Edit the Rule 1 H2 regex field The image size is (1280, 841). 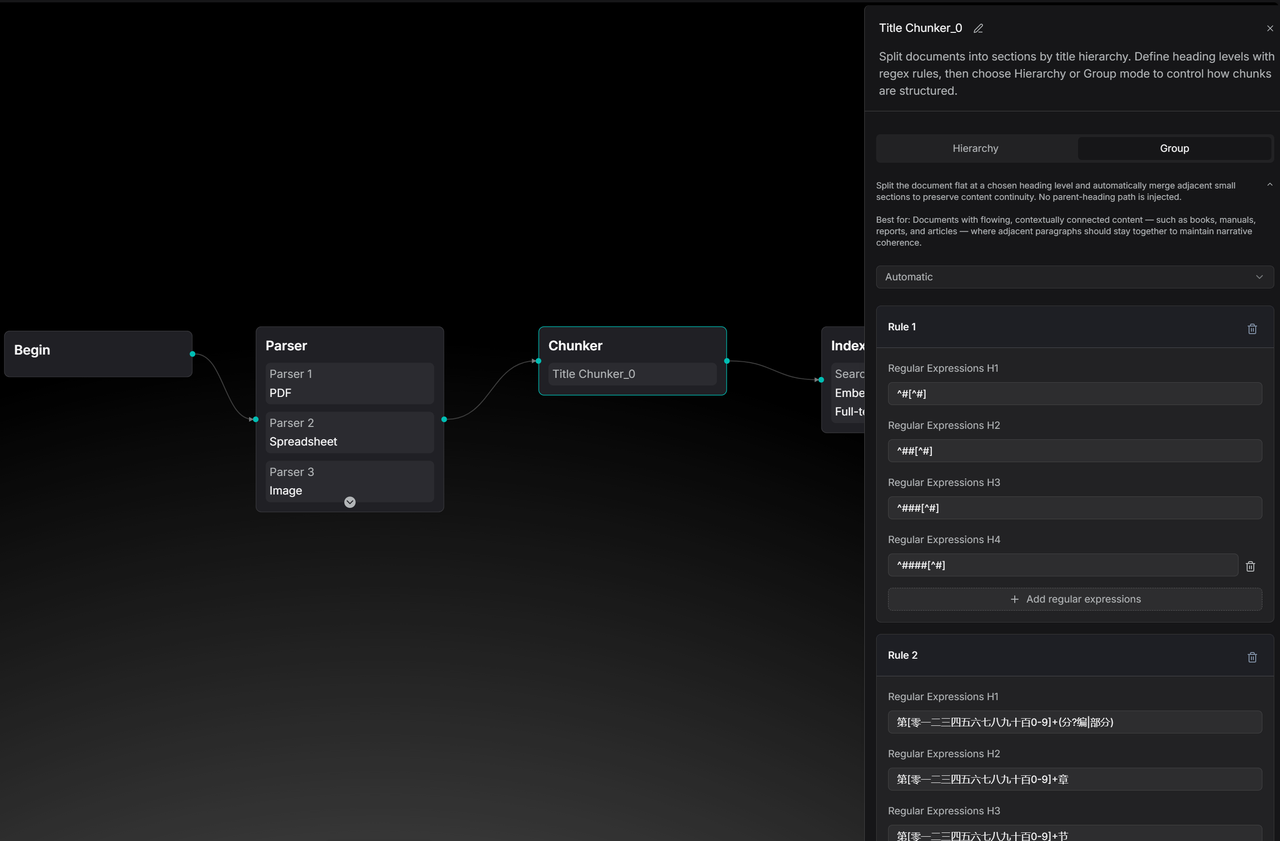1074,451
